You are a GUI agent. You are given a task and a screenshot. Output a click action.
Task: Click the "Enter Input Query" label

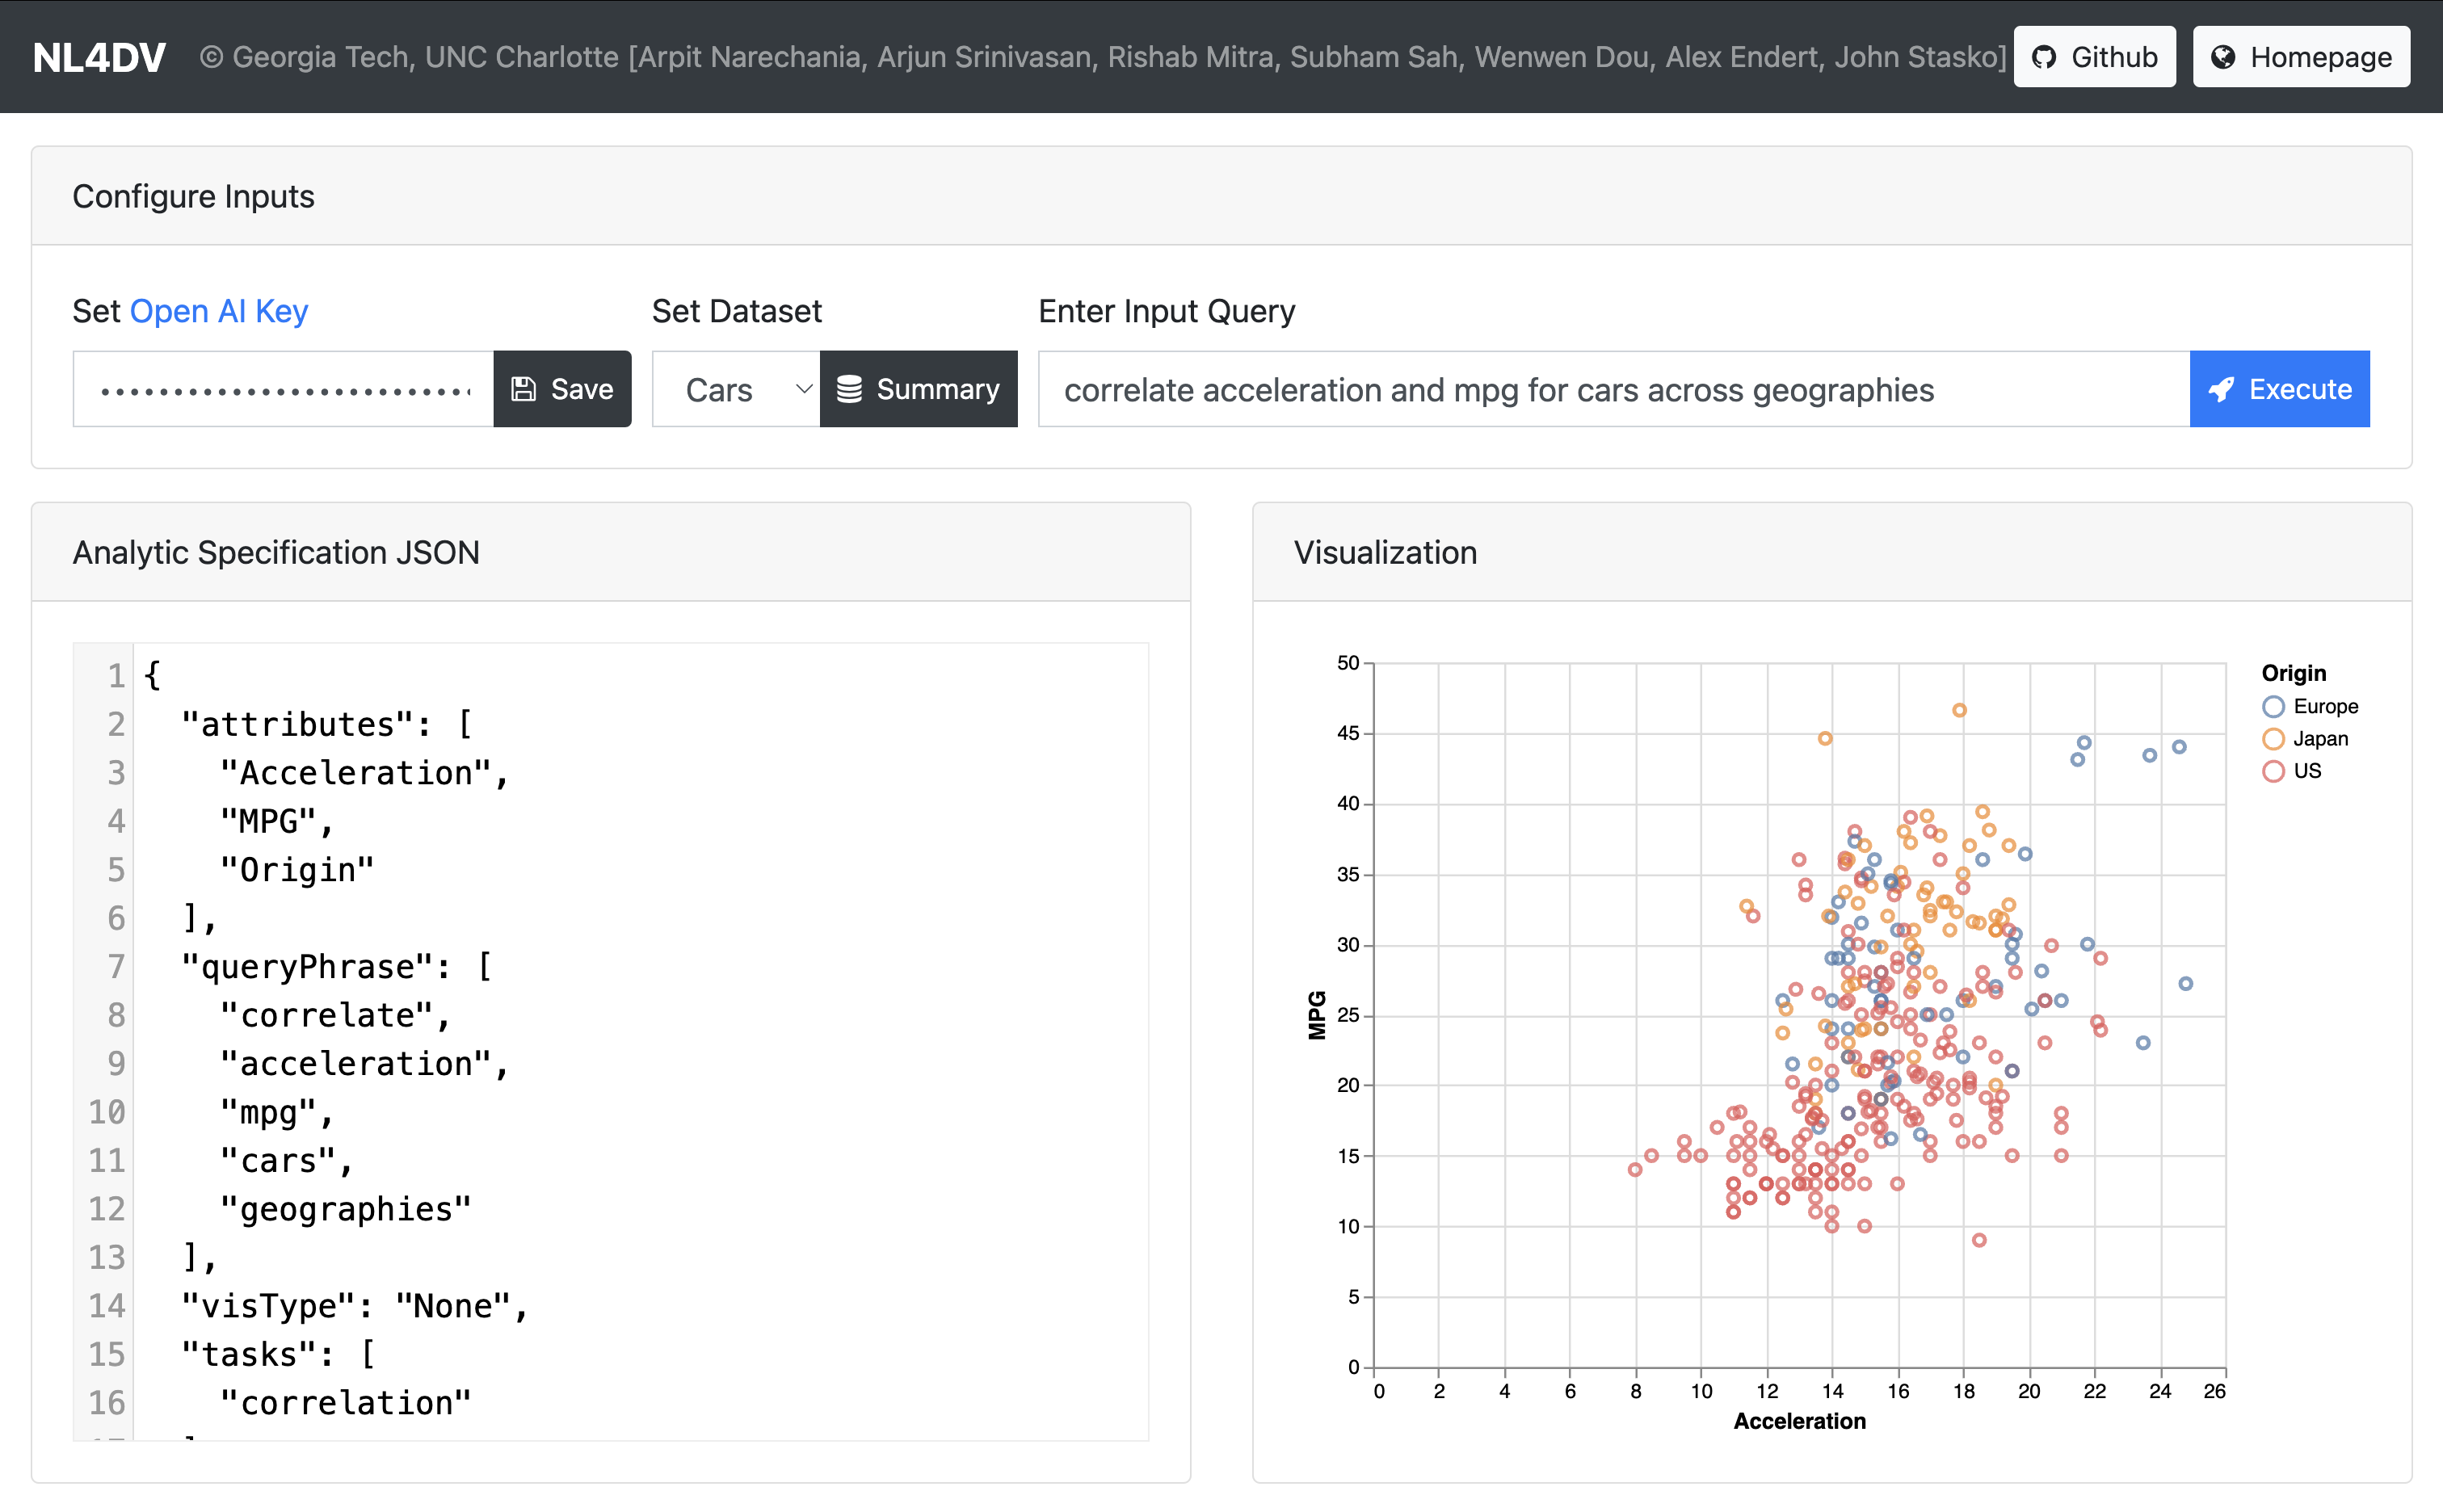[1166, 311]
